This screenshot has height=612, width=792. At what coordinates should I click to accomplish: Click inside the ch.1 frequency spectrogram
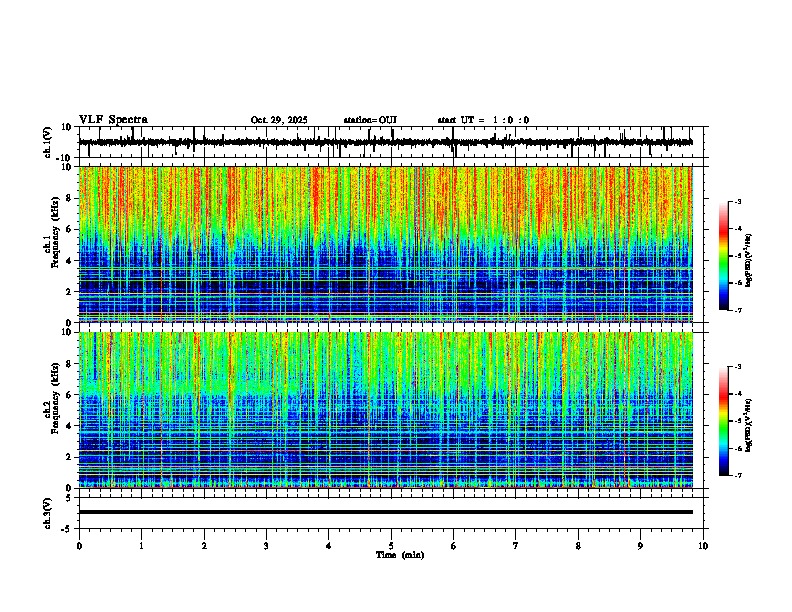pos(386,244)
